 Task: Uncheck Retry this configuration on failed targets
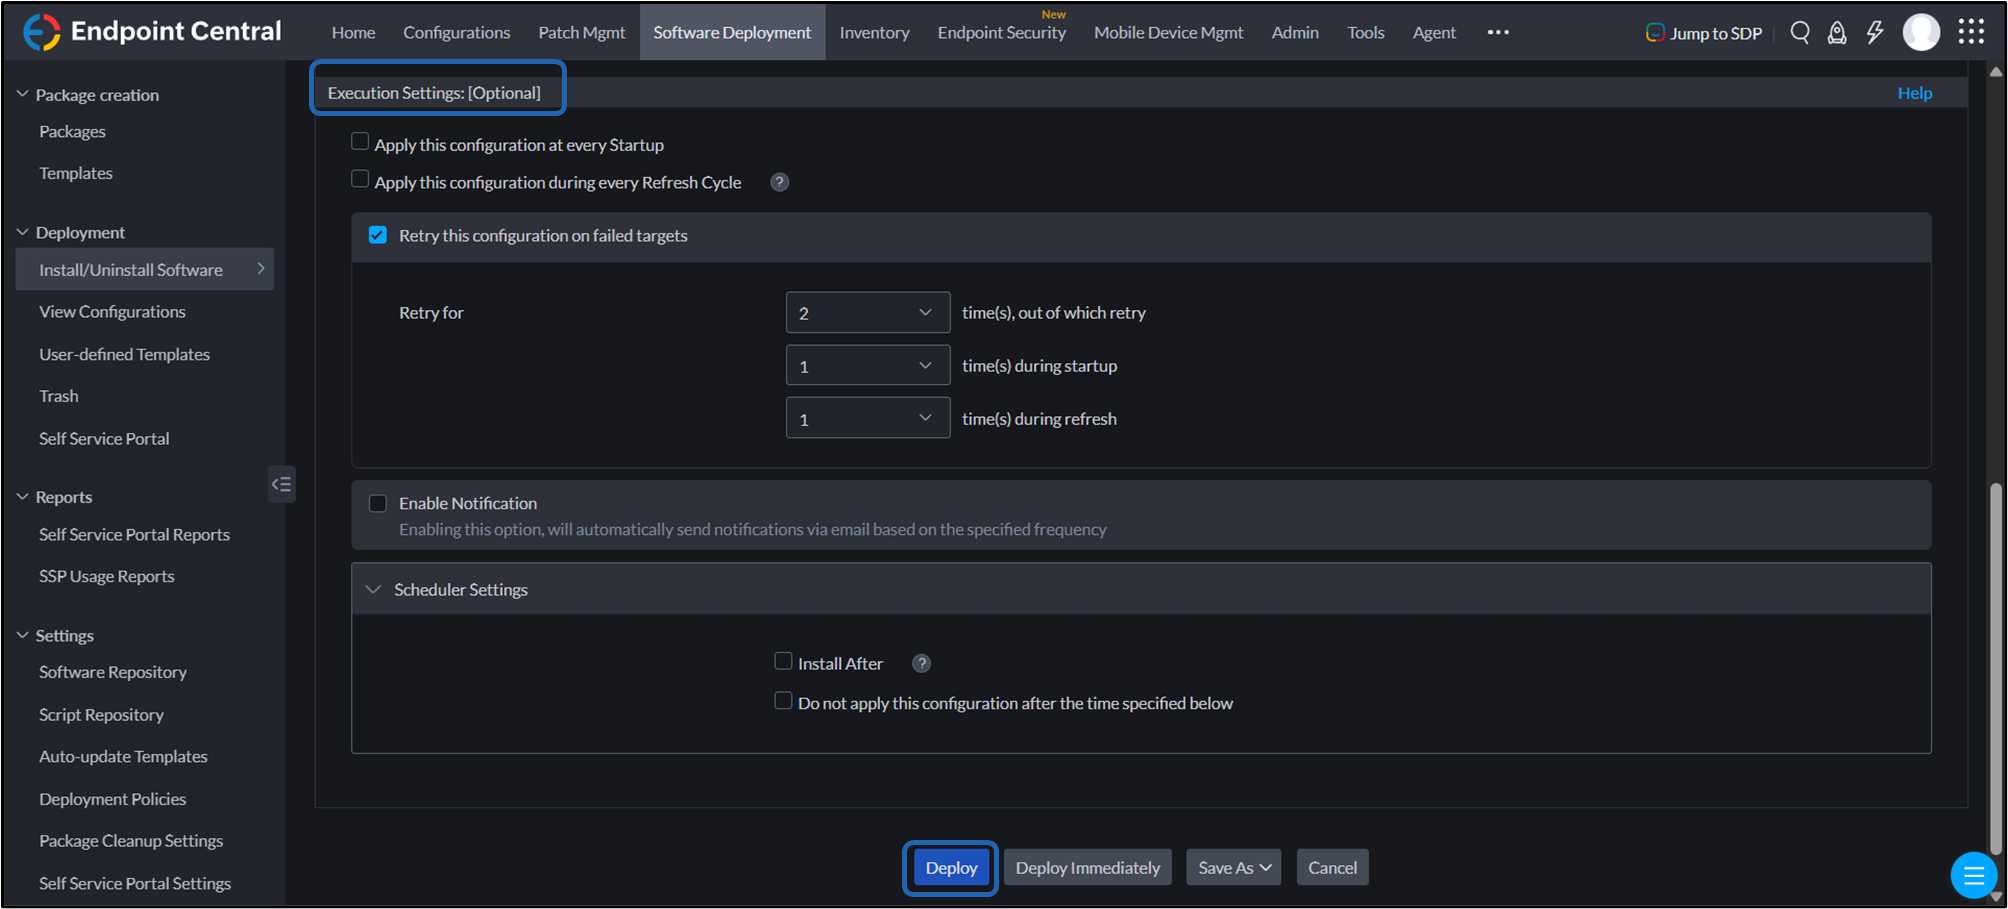click(378, 235)
